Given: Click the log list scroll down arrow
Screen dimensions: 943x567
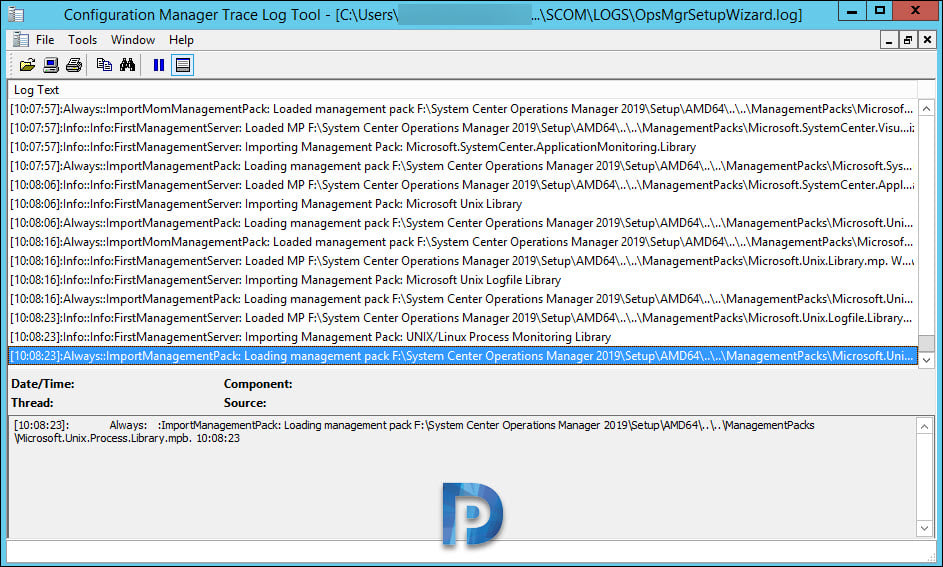Looking at the screenshot, I should tap(926, 360).
